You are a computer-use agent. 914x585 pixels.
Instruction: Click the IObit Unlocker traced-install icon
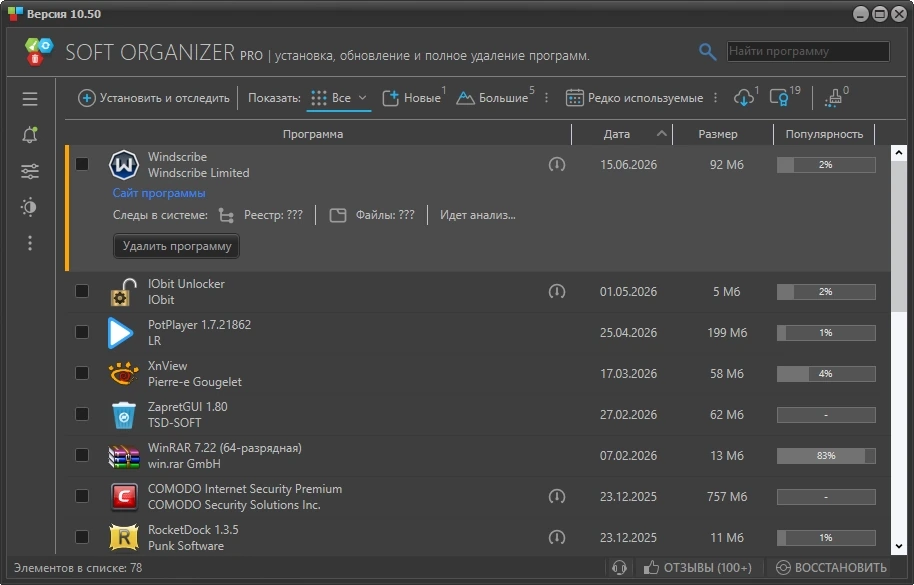[557, 291]
